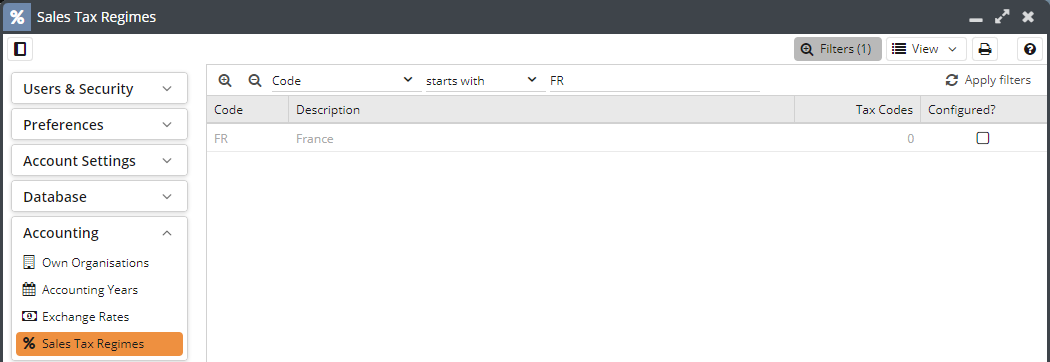Click the percent icon in the title bar
This screenshot has width=1050, height=362.
coord(17,17)
